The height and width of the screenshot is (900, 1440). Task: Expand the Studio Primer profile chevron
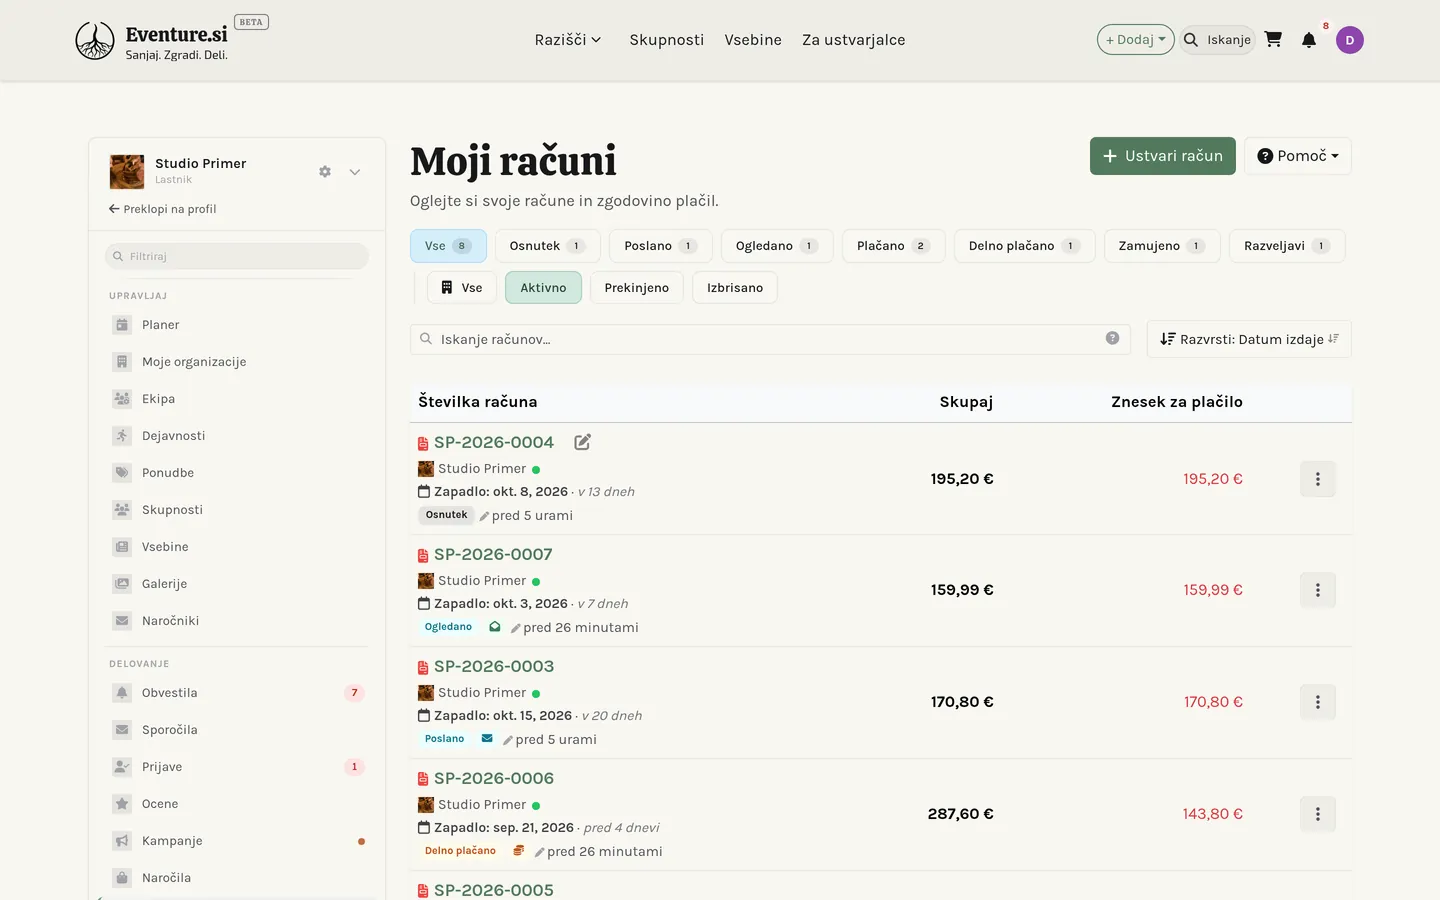(355, 172)
